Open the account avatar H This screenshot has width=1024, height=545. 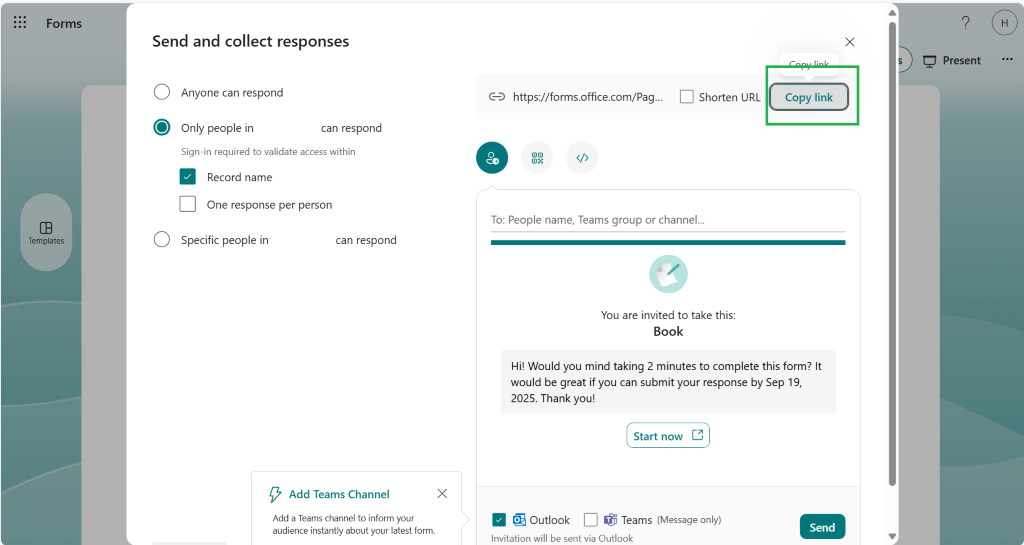pyautogui.click(x=1004, y=23)
